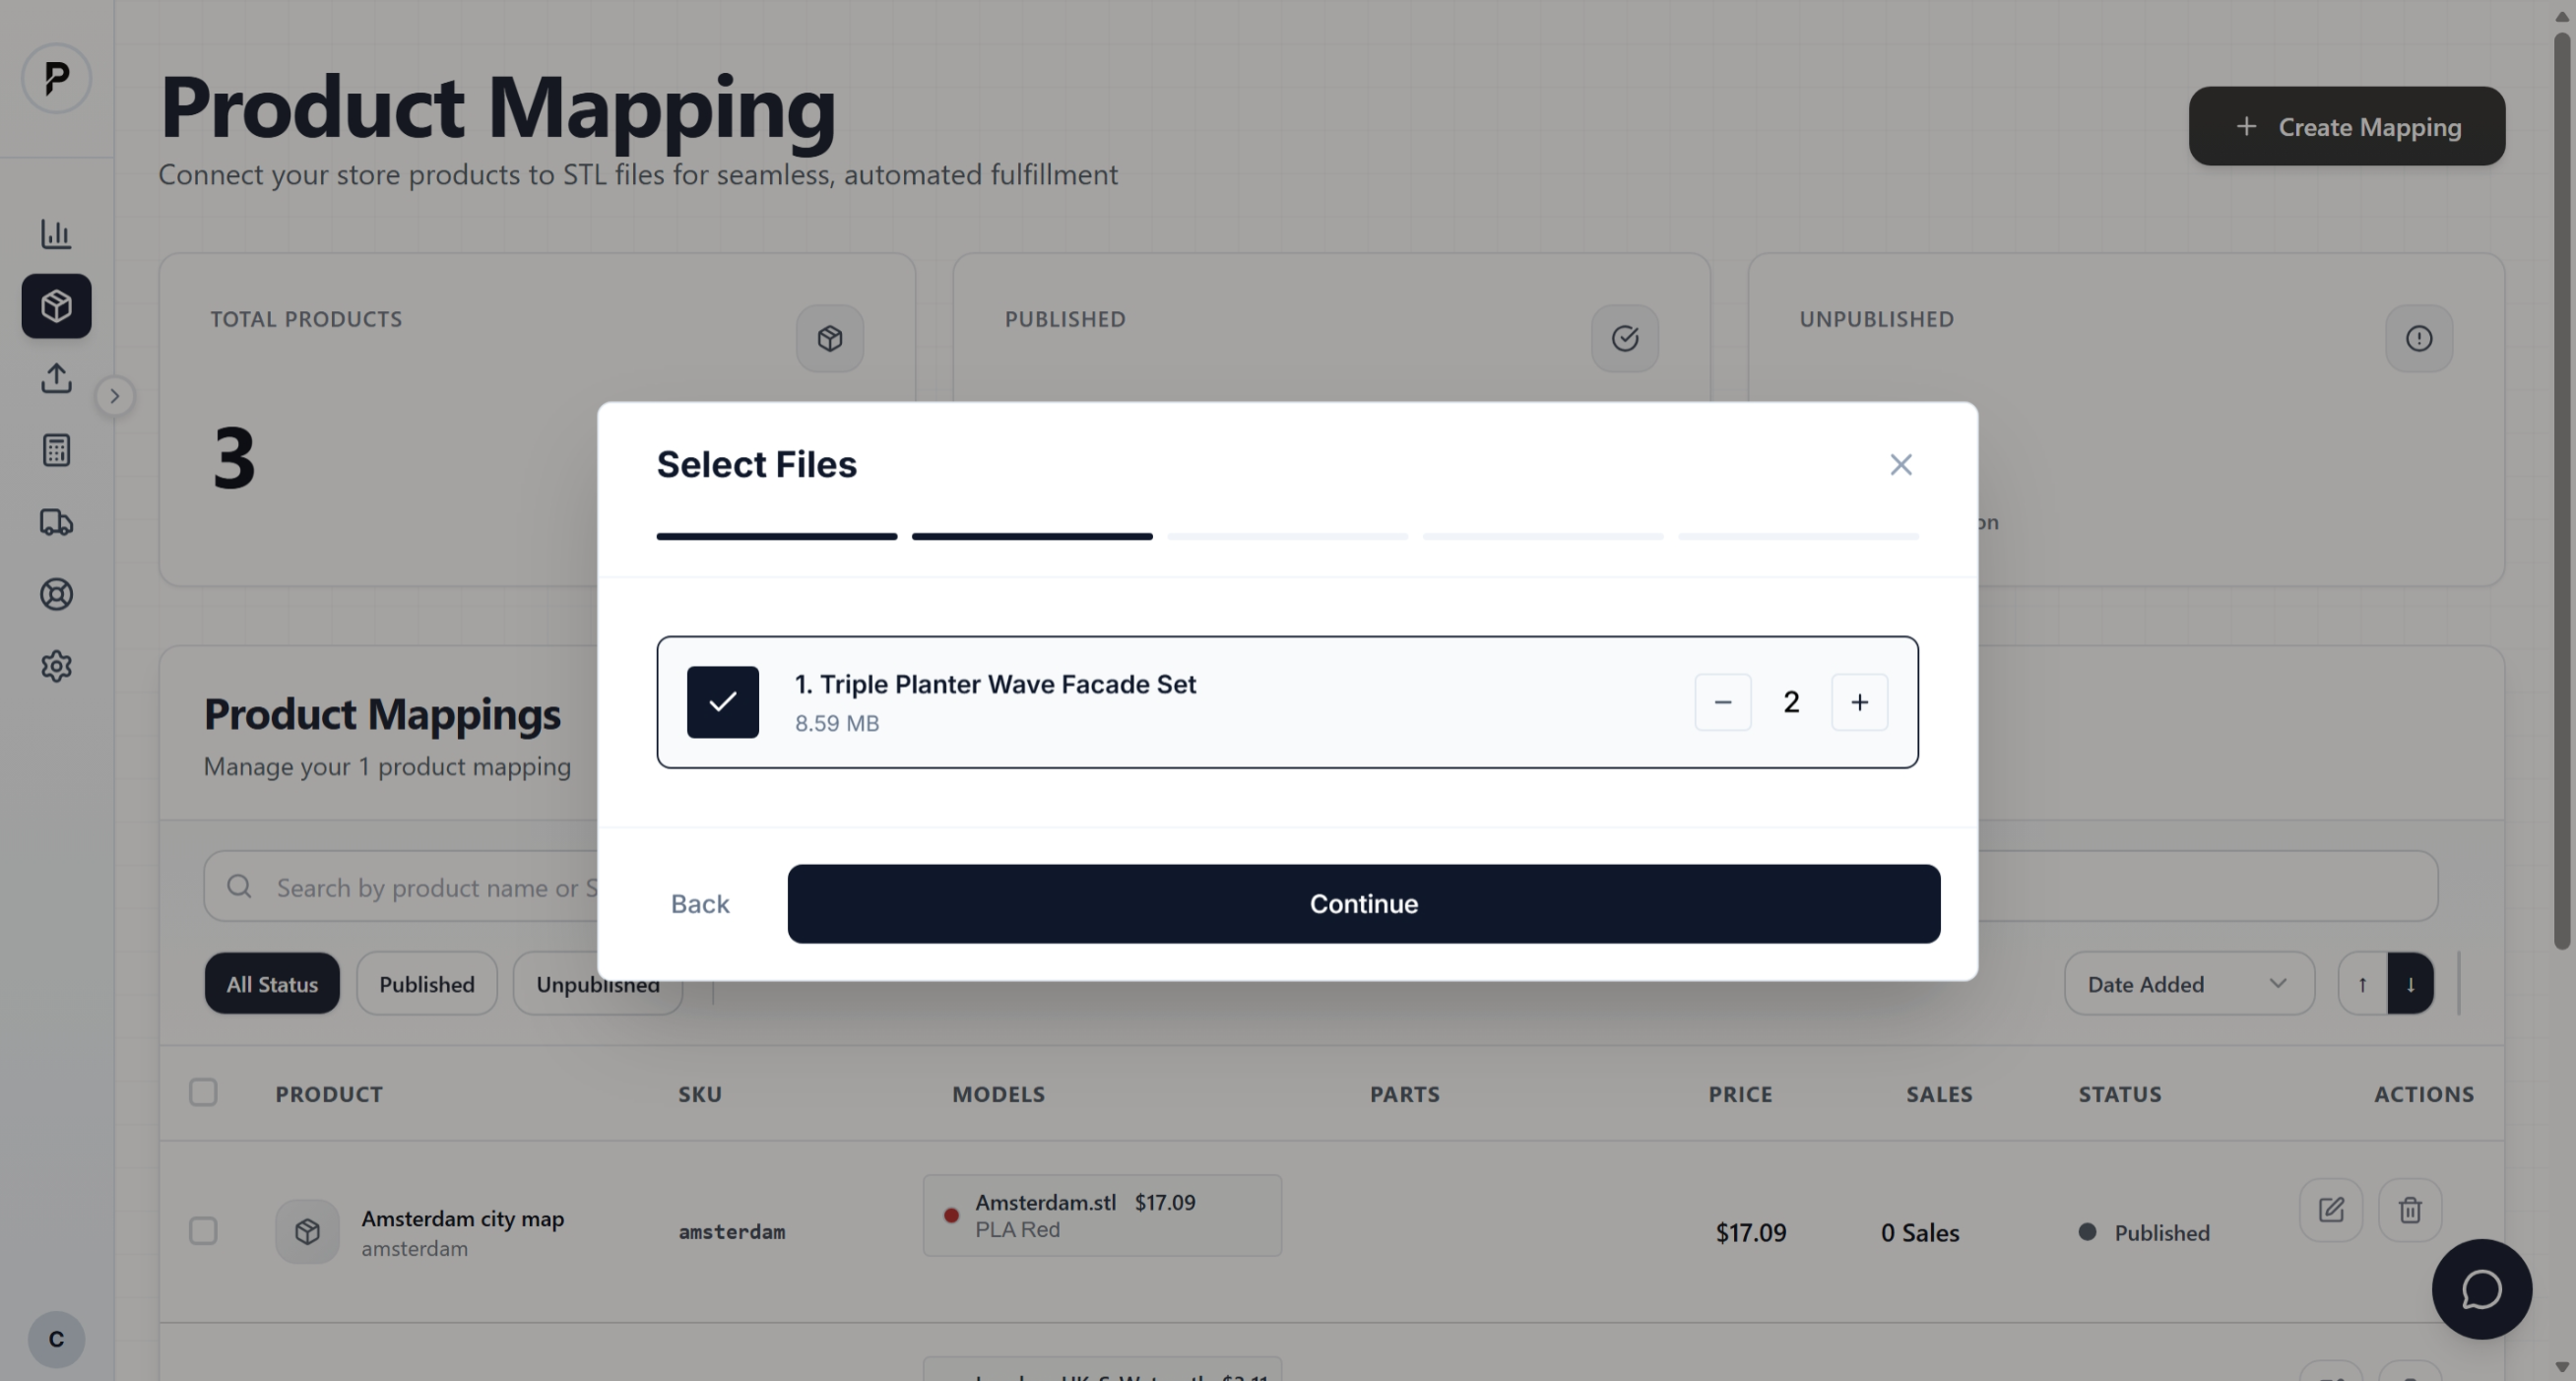
Task: Click the Published status of Amsterdam row
Action: (2145, 1233)
